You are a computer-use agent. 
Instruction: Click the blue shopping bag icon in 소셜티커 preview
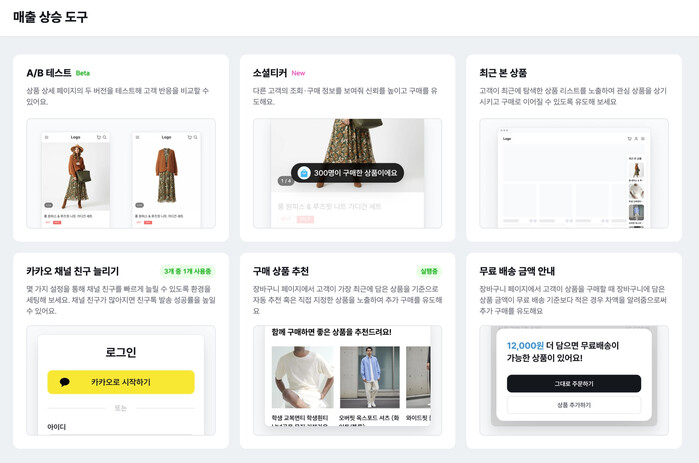click(x=304, y=172)
